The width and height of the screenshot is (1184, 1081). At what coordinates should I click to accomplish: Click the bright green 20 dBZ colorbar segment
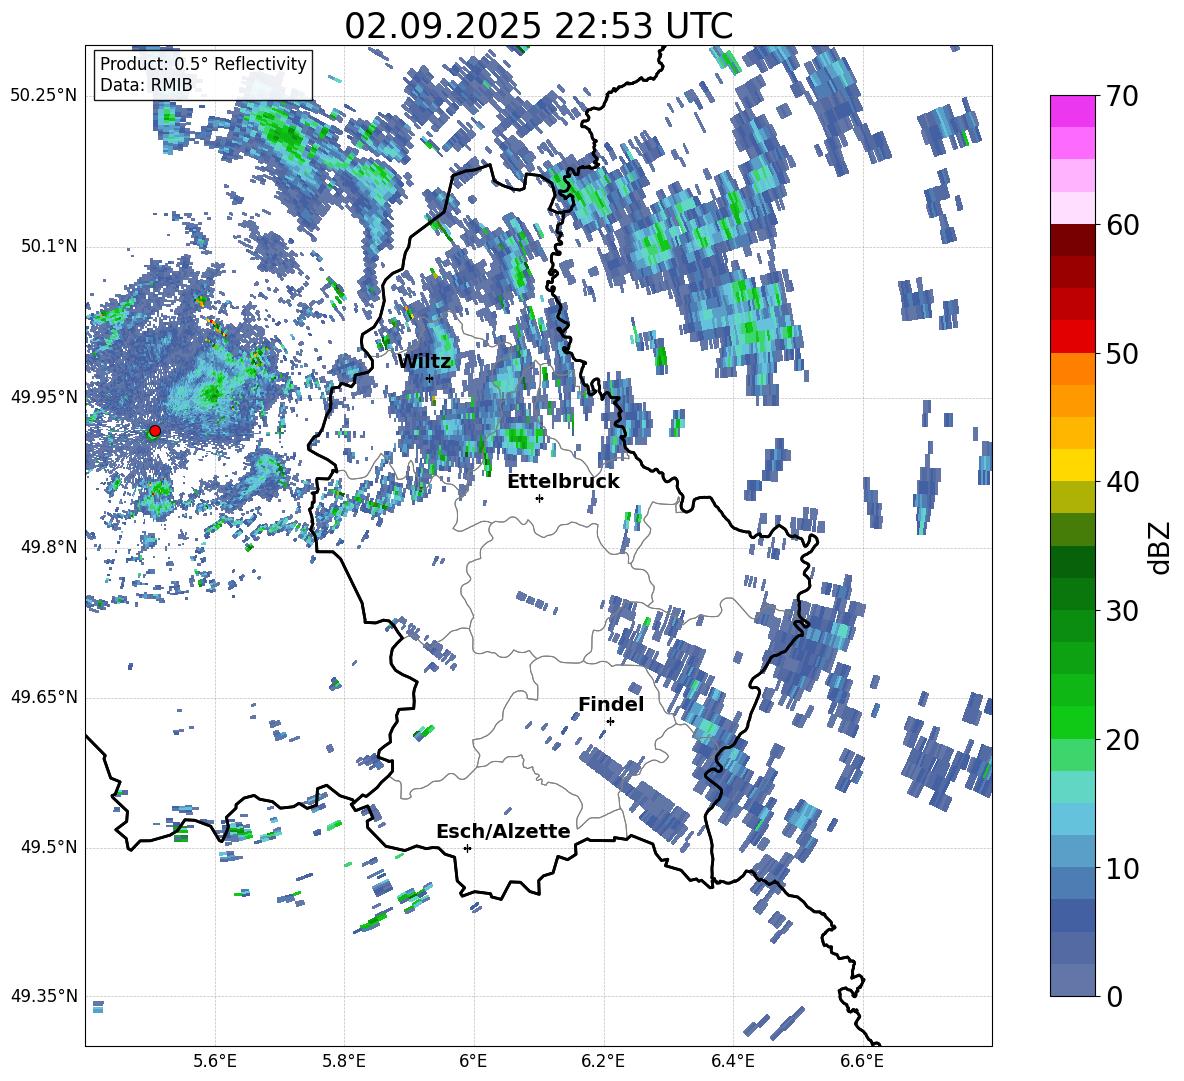pos(1073,722)
